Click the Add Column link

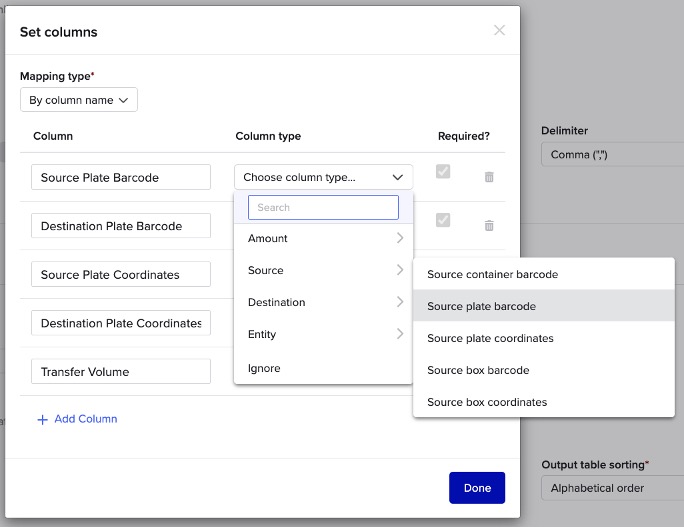85,419
